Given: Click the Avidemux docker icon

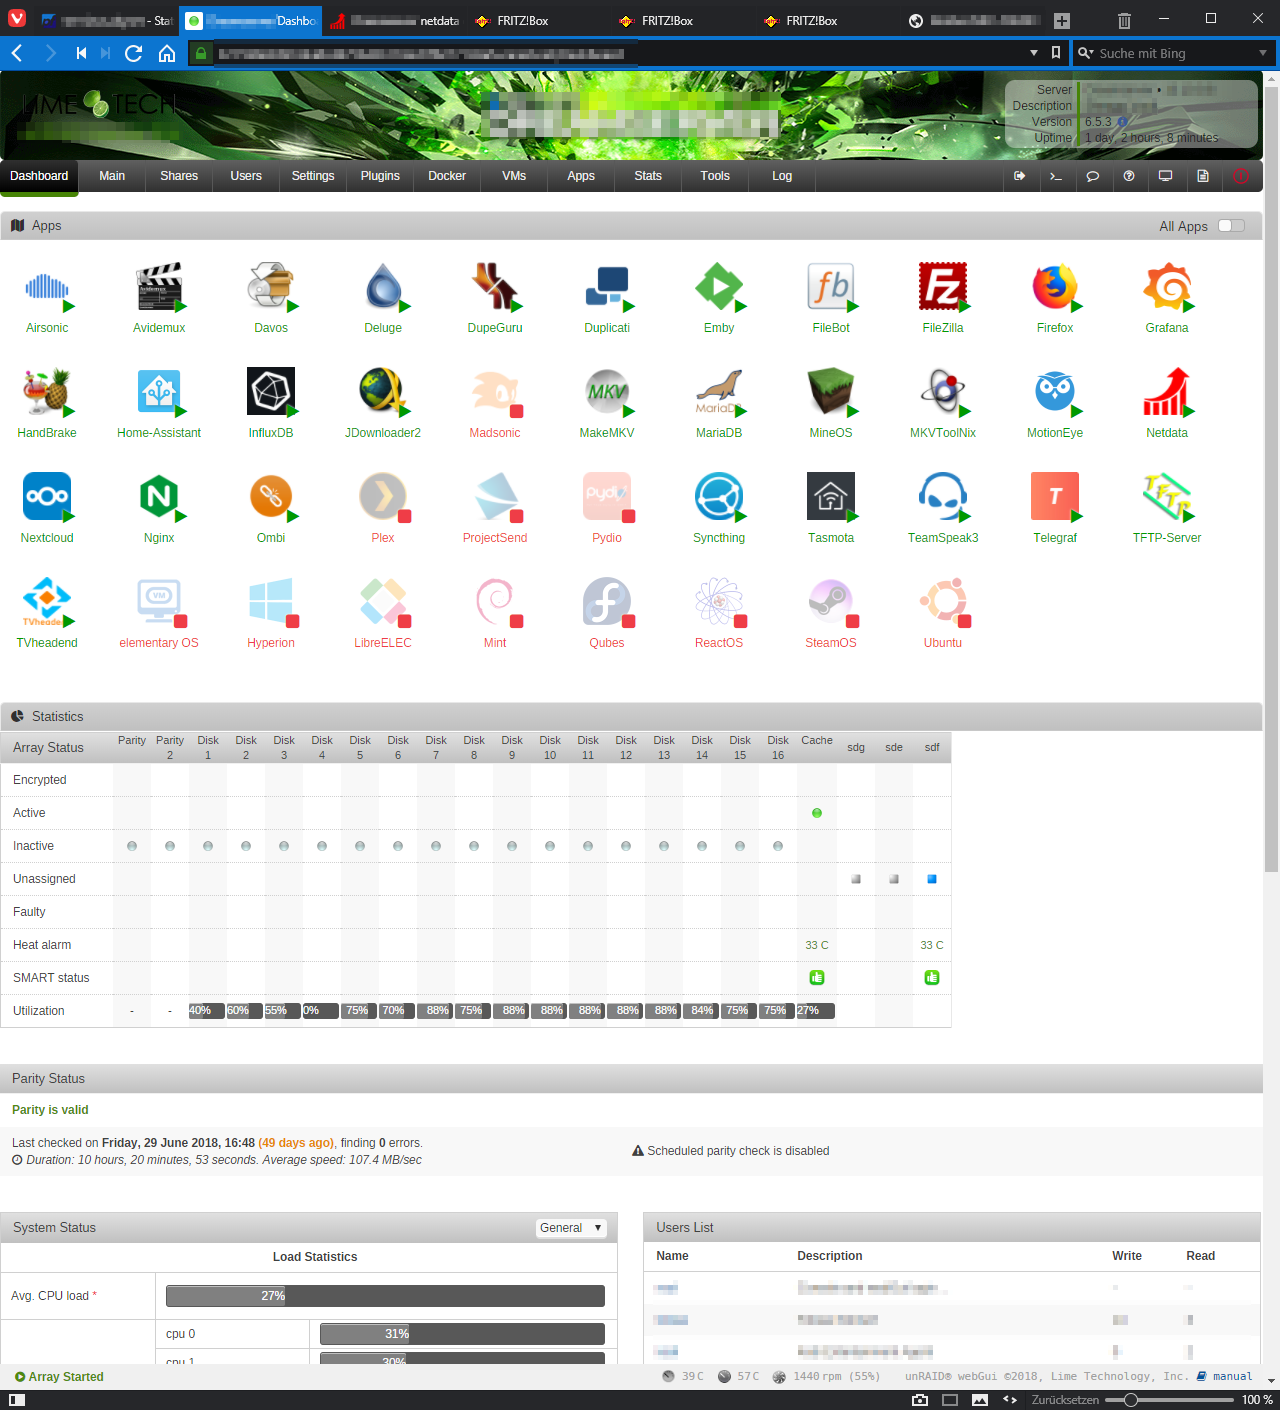Looking at the screenshot, I should tap(159, 288).
